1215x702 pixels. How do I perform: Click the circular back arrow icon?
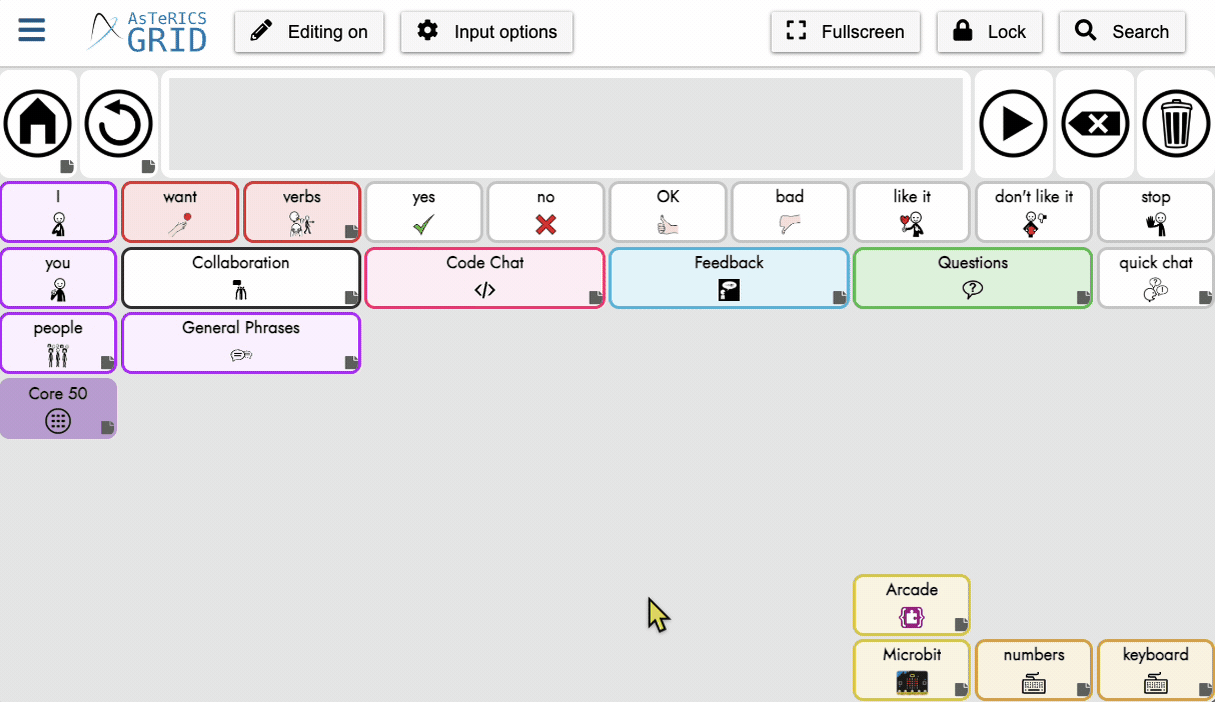(118, 124)
